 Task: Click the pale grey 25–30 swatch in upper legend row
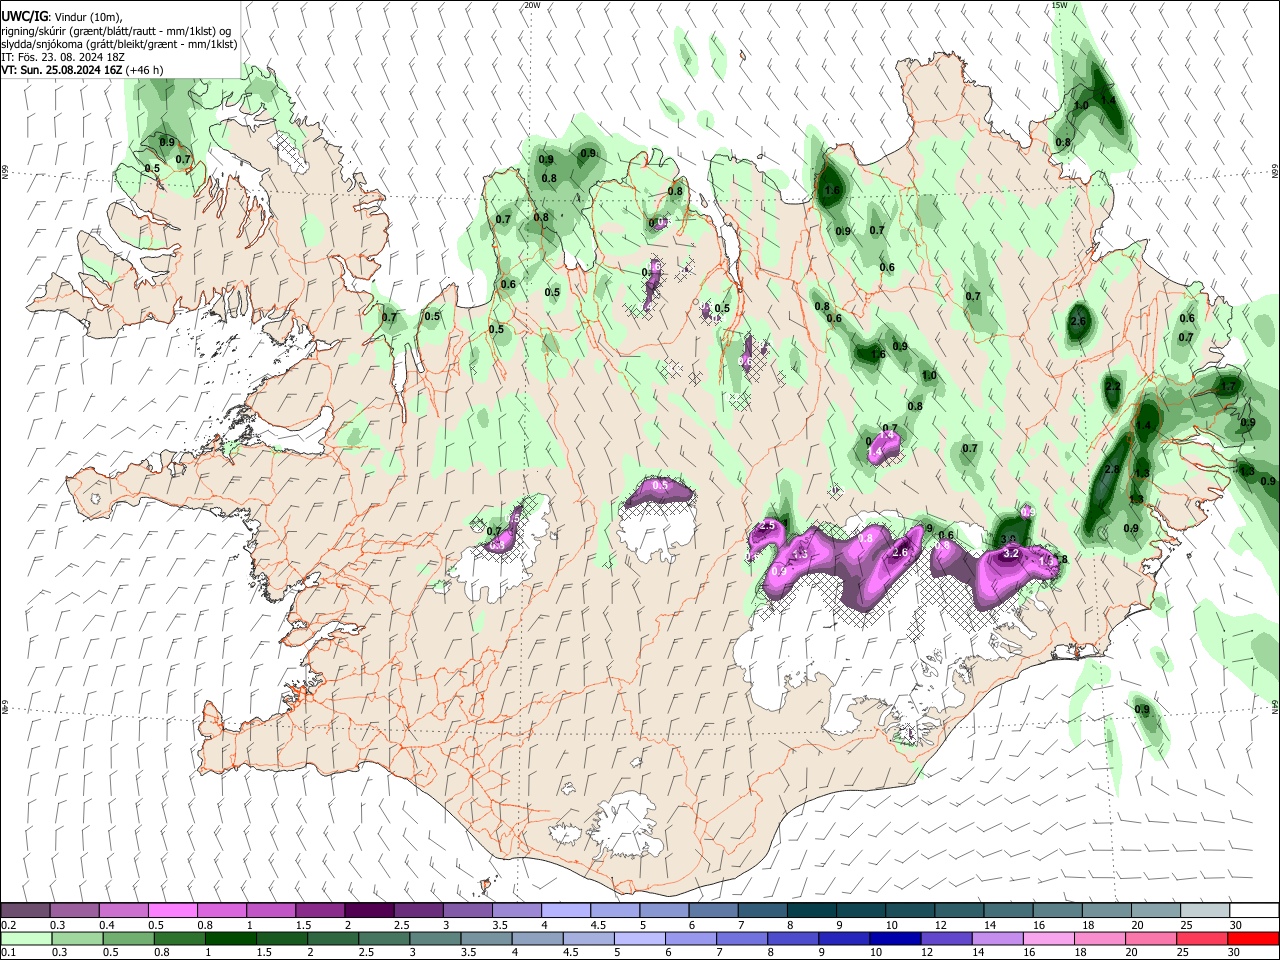click(1205, 910)
